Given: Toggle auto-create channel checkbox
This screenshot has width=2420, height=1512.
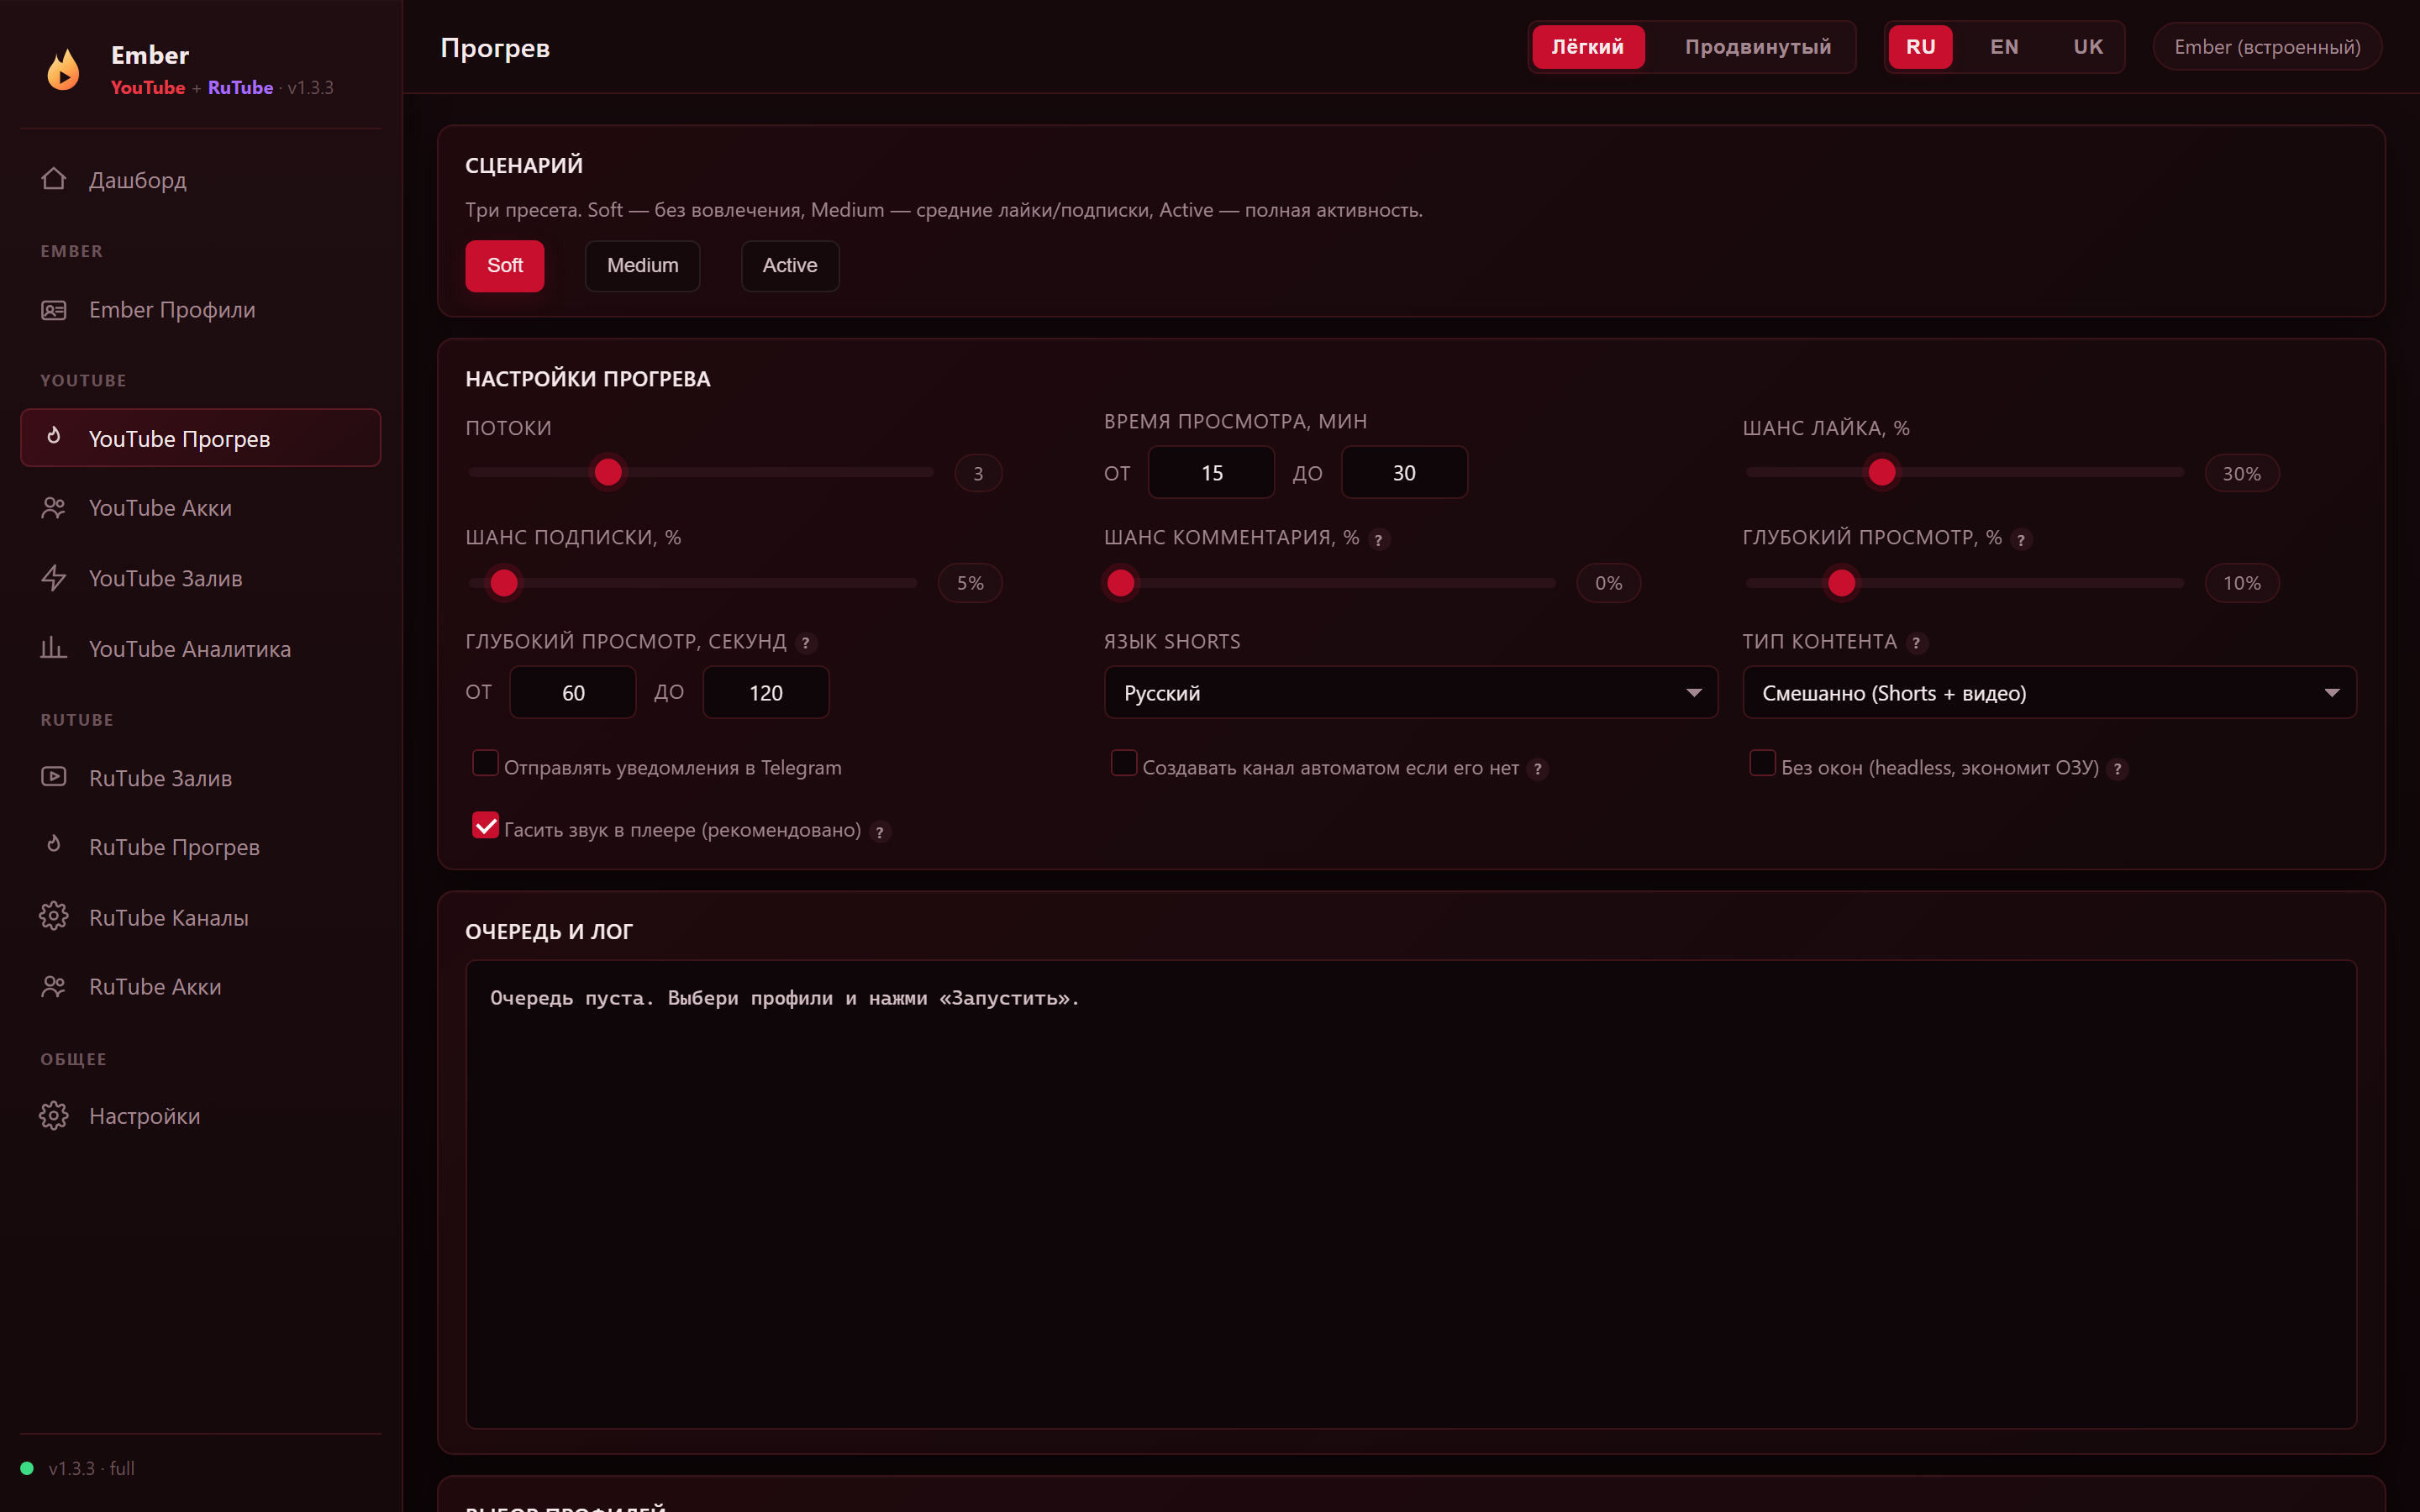Looking at the screenshot, I should point(1124,764).
